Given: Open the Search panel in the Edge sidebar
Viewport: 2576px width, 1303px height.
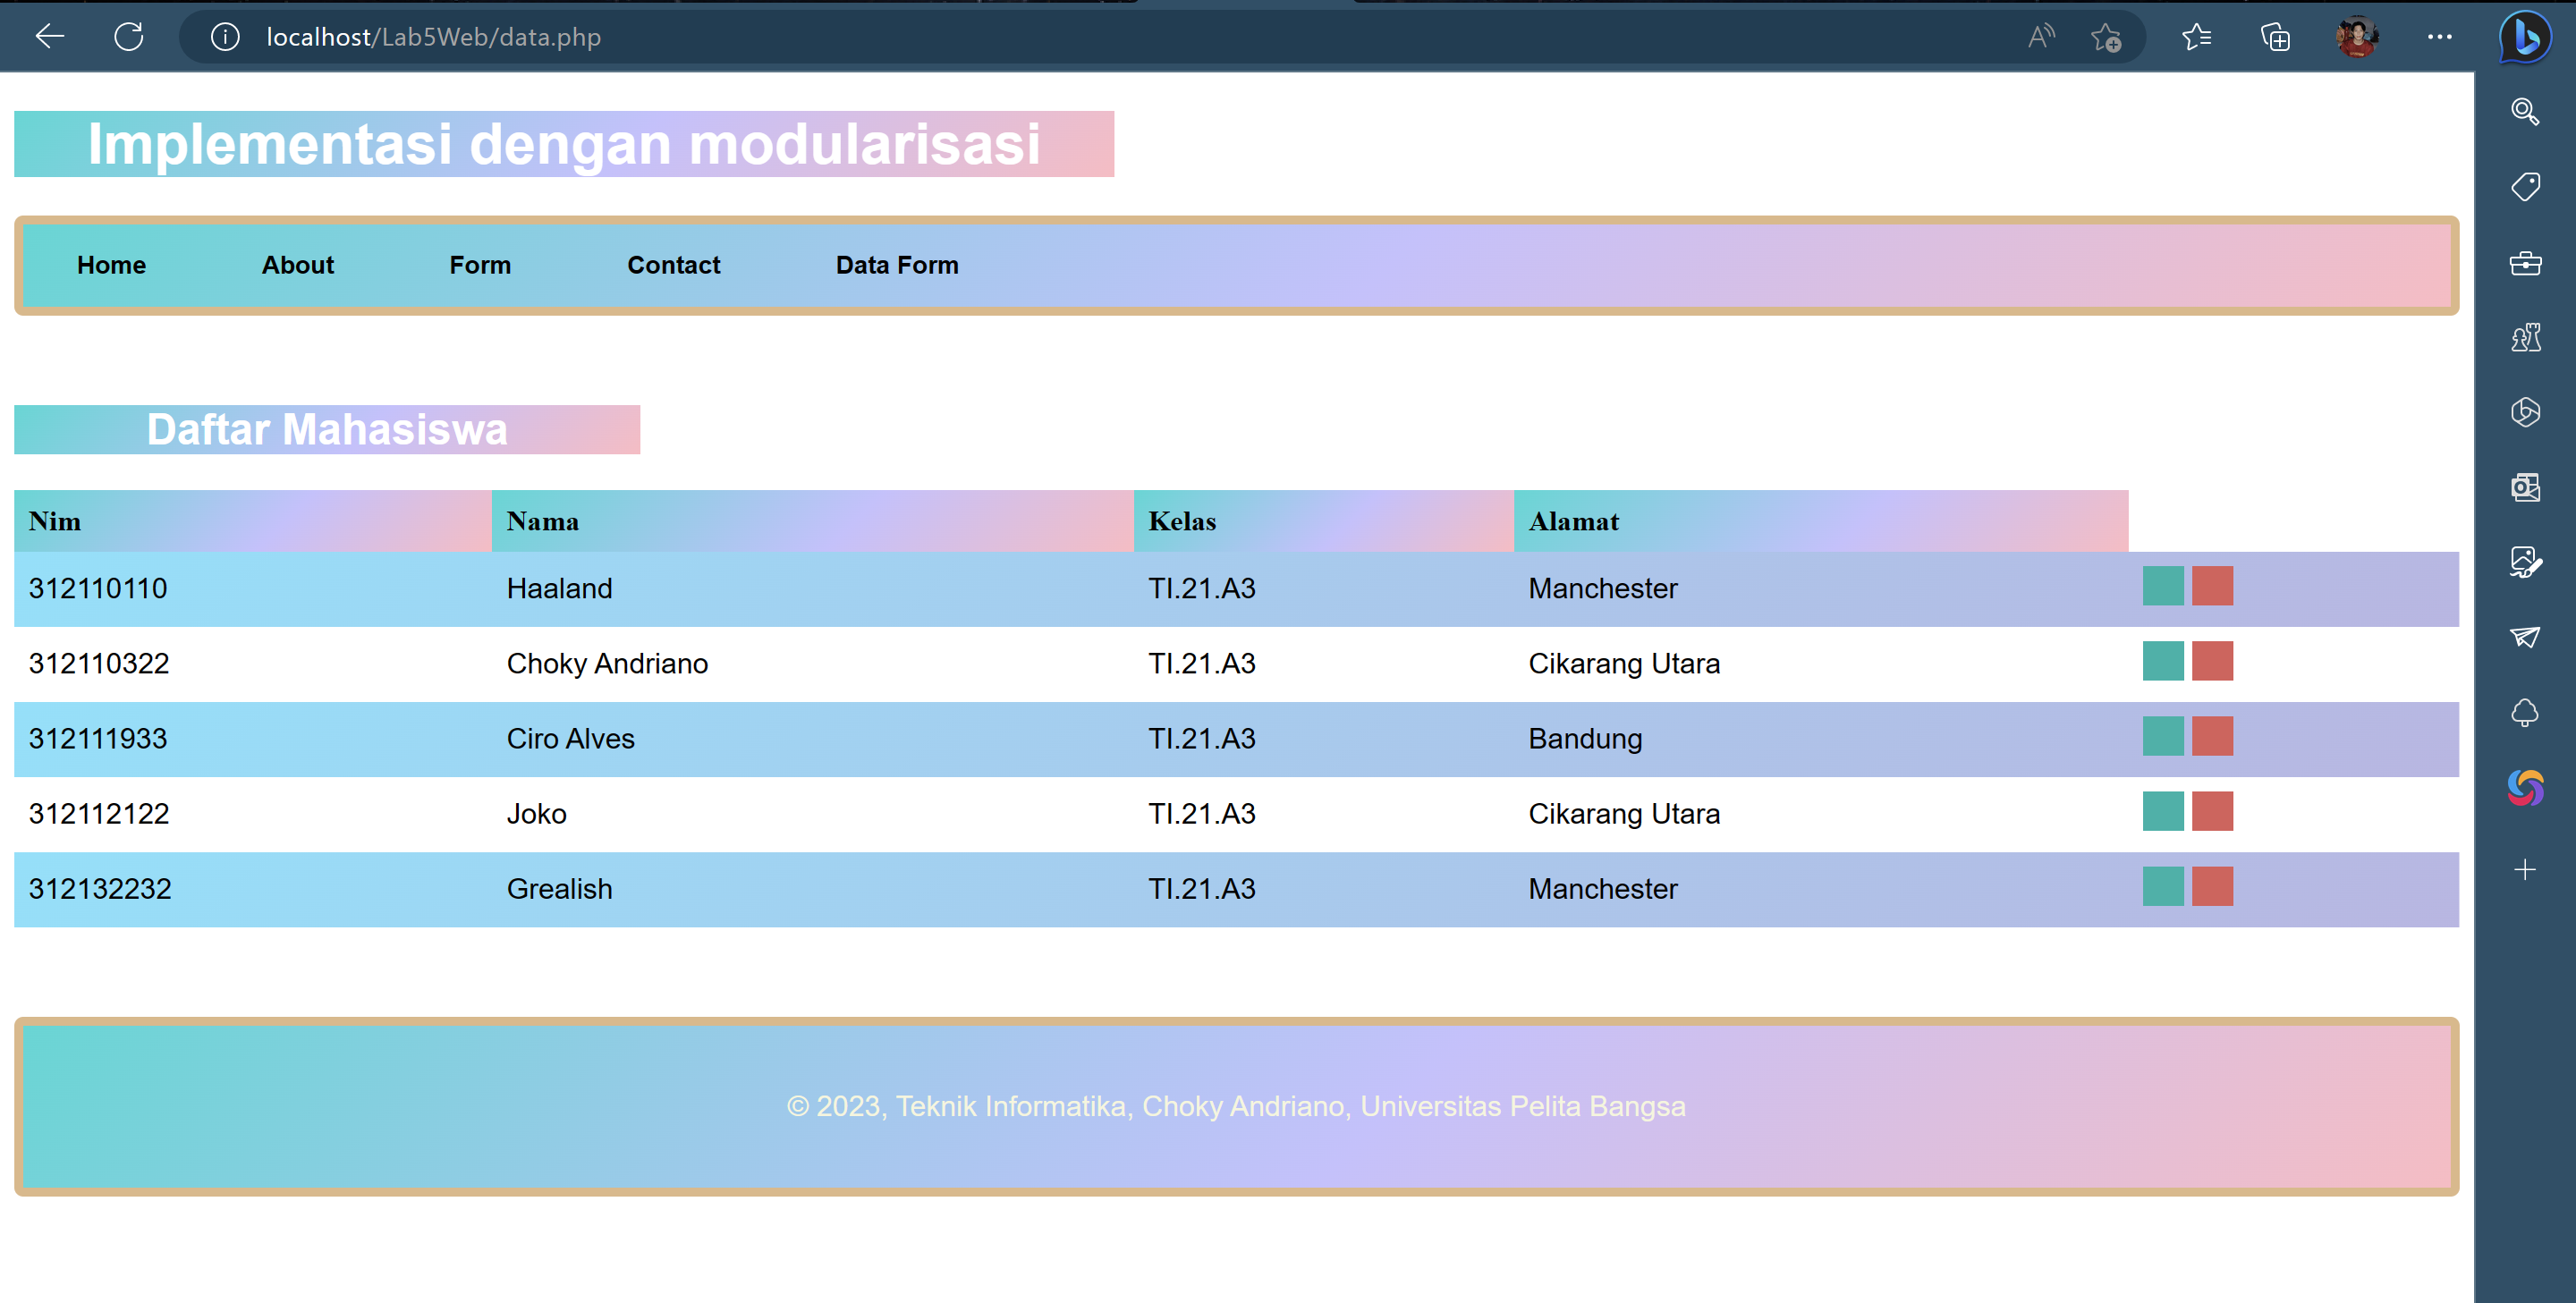Looking at the screenshot, I should tap(2524, 112).
